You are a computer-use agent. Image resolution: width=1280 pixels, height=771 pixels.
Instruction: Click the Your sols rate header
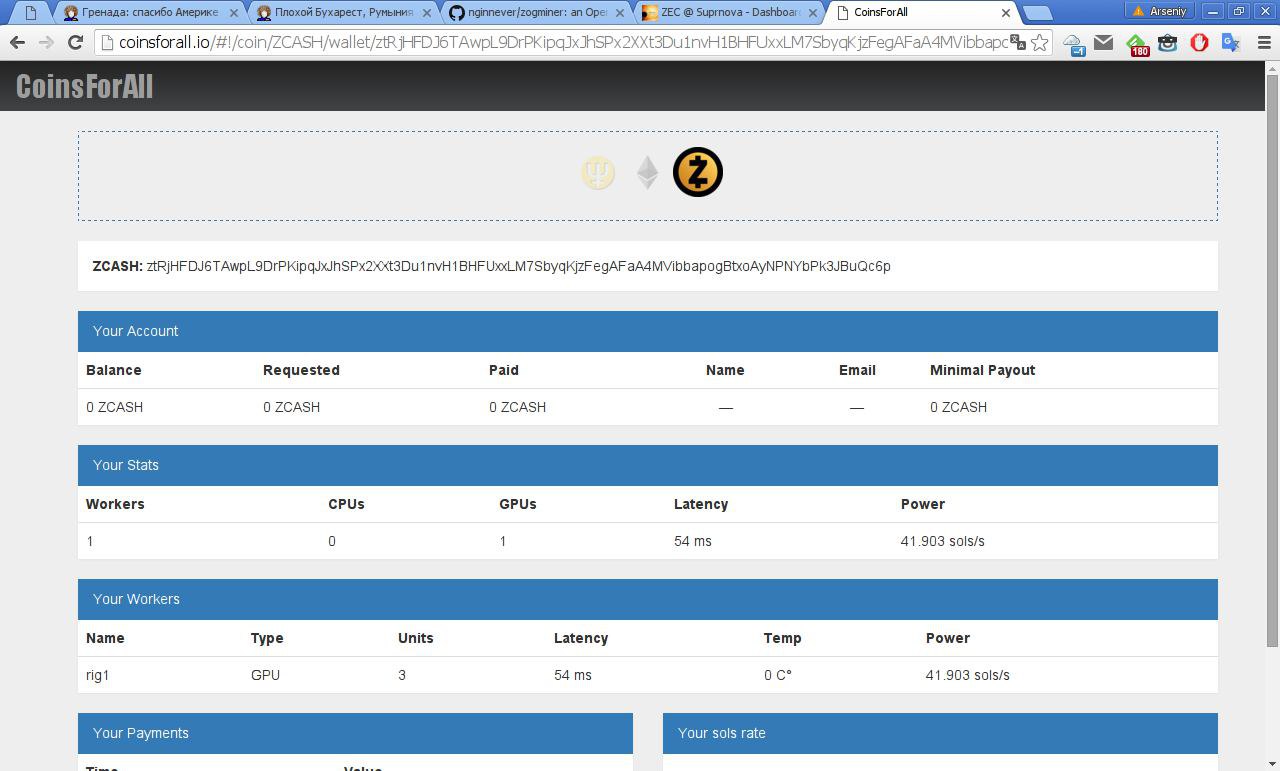click(940, 733)
